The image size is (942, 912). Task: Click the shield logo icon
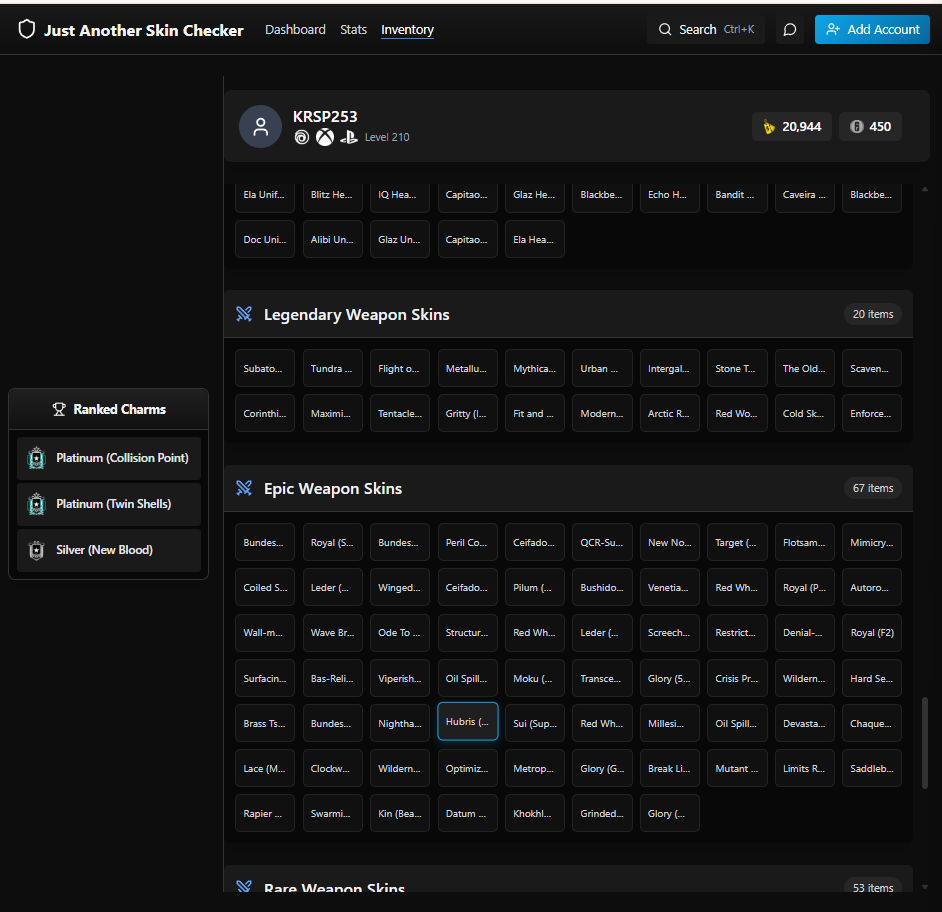click(x=26, y=29)
